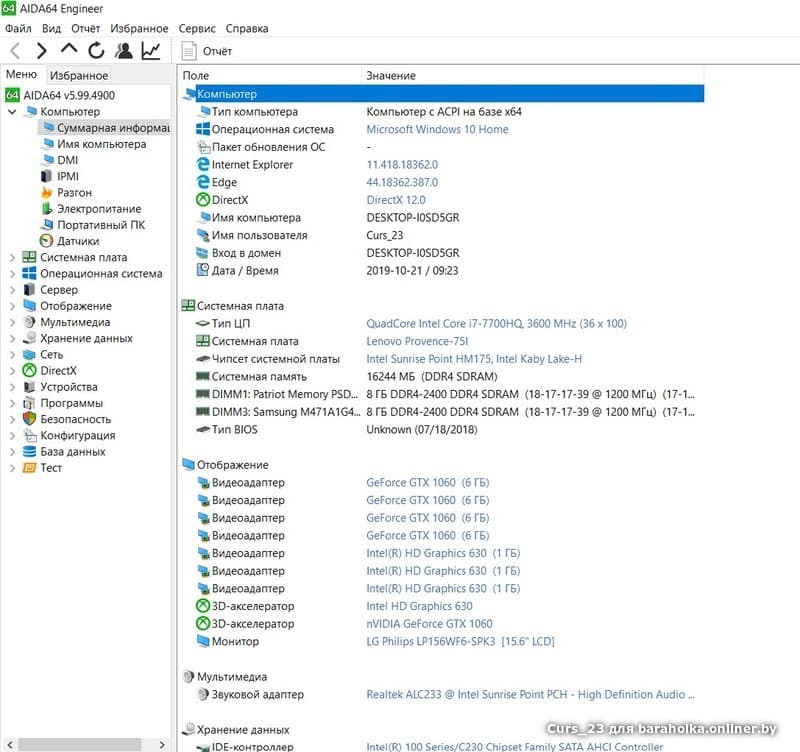Click the Датчики gauge icon
800x752 pixels.
46,241
